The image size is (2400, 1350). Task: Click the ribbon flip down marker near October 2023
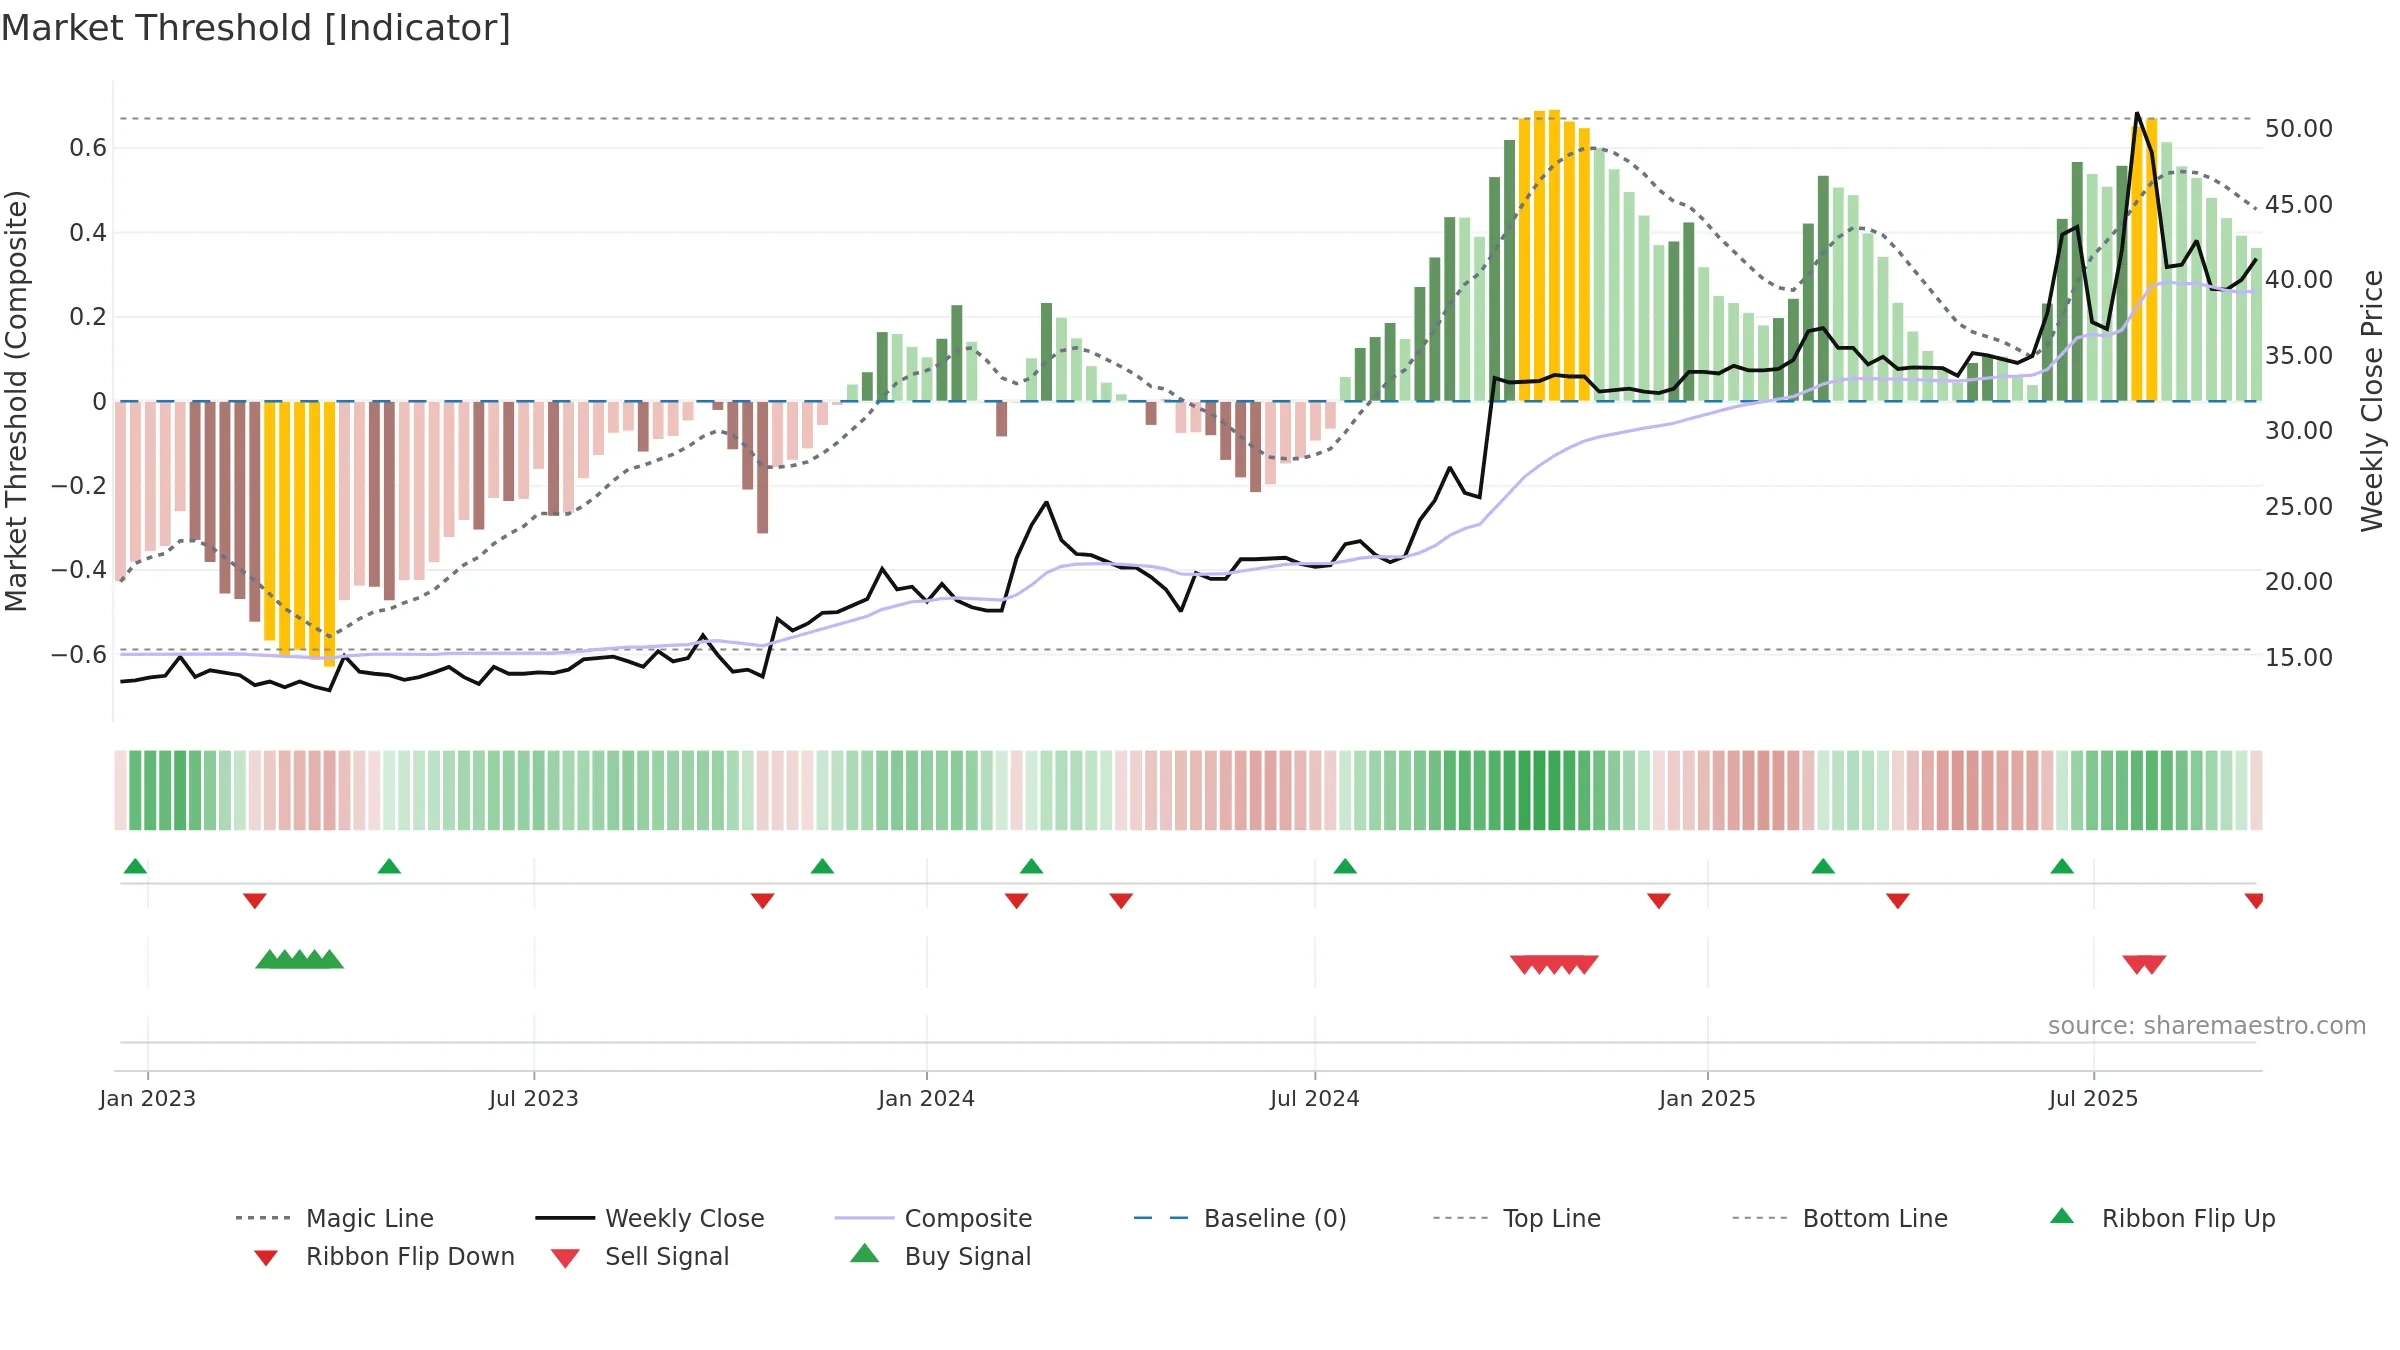point(762,901)
